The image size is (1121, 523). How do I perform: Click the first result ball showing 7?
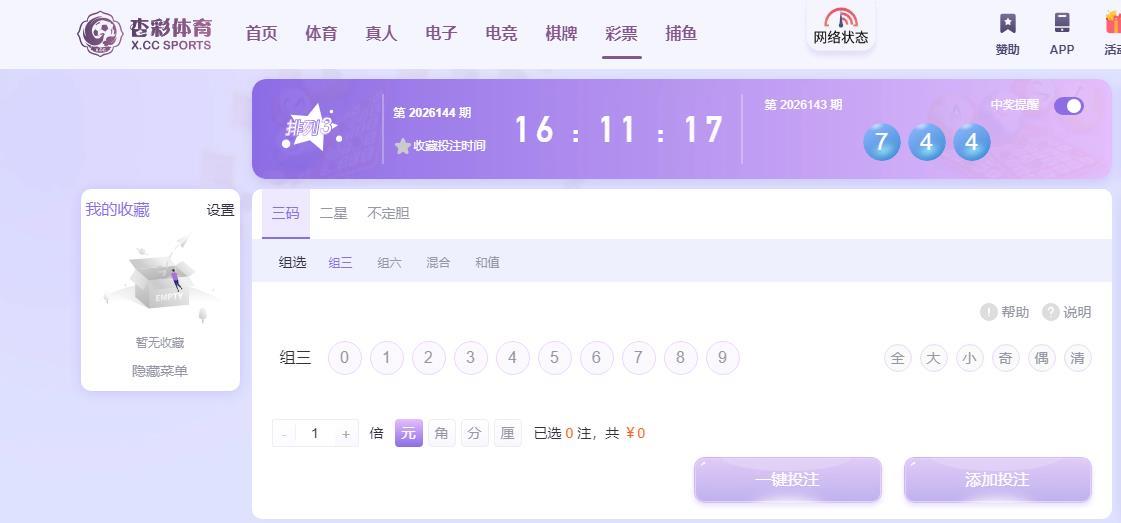[x=882, y=142]
